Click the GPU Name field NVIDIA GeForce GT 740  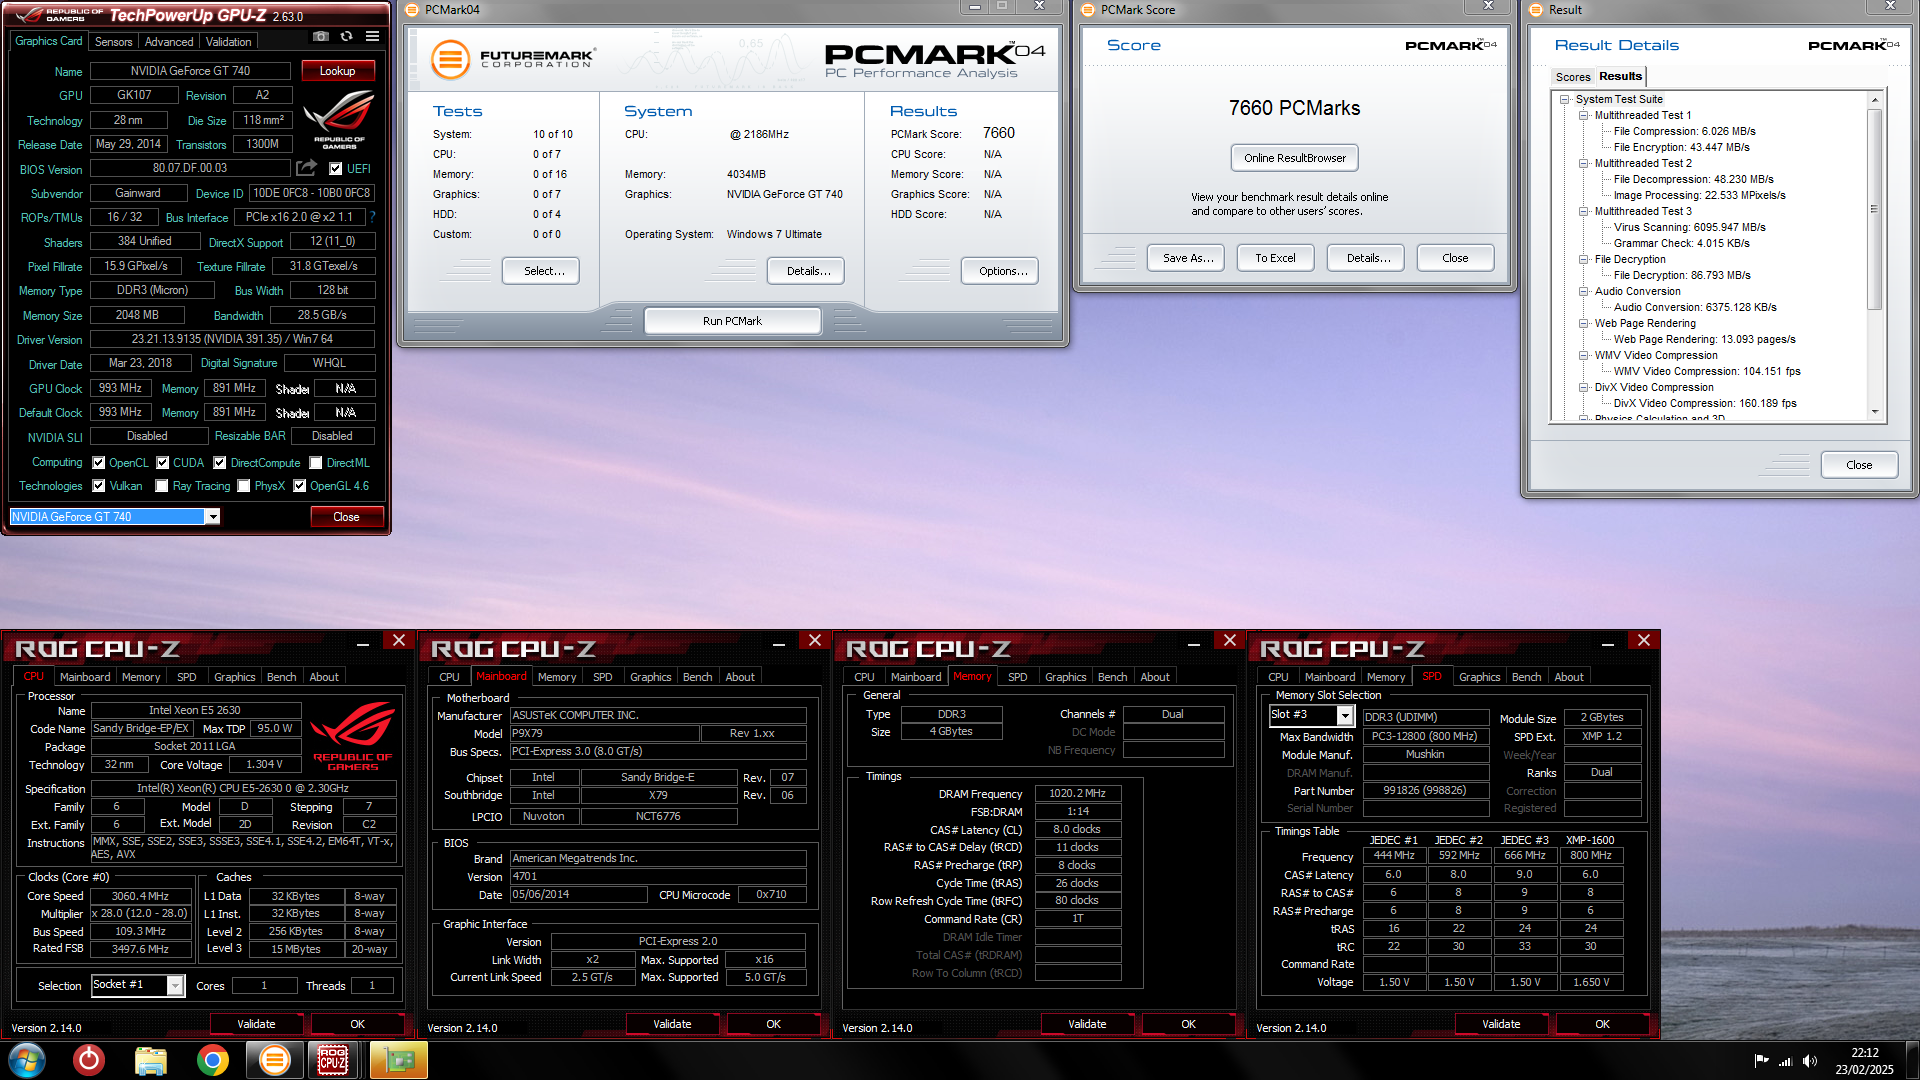[x=190, y=71]
